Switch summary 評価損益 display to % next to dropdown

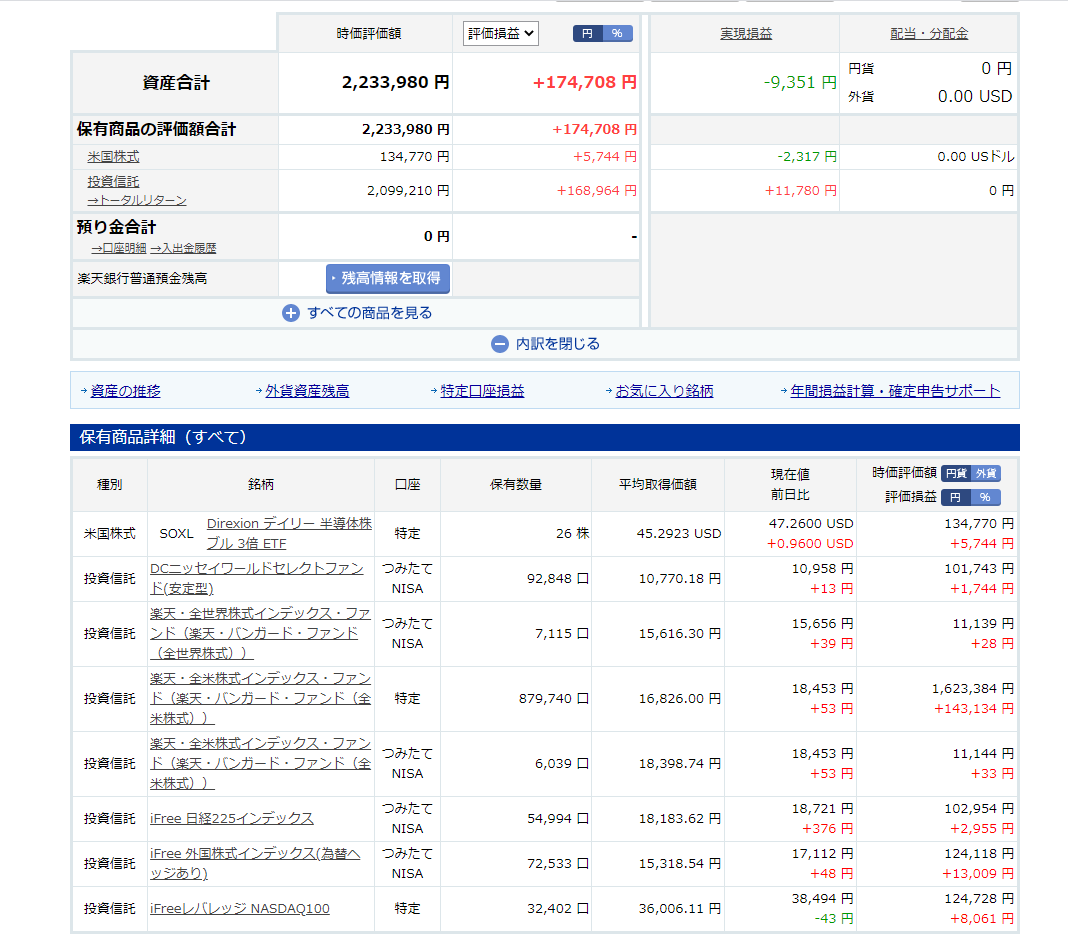[617, 34]
